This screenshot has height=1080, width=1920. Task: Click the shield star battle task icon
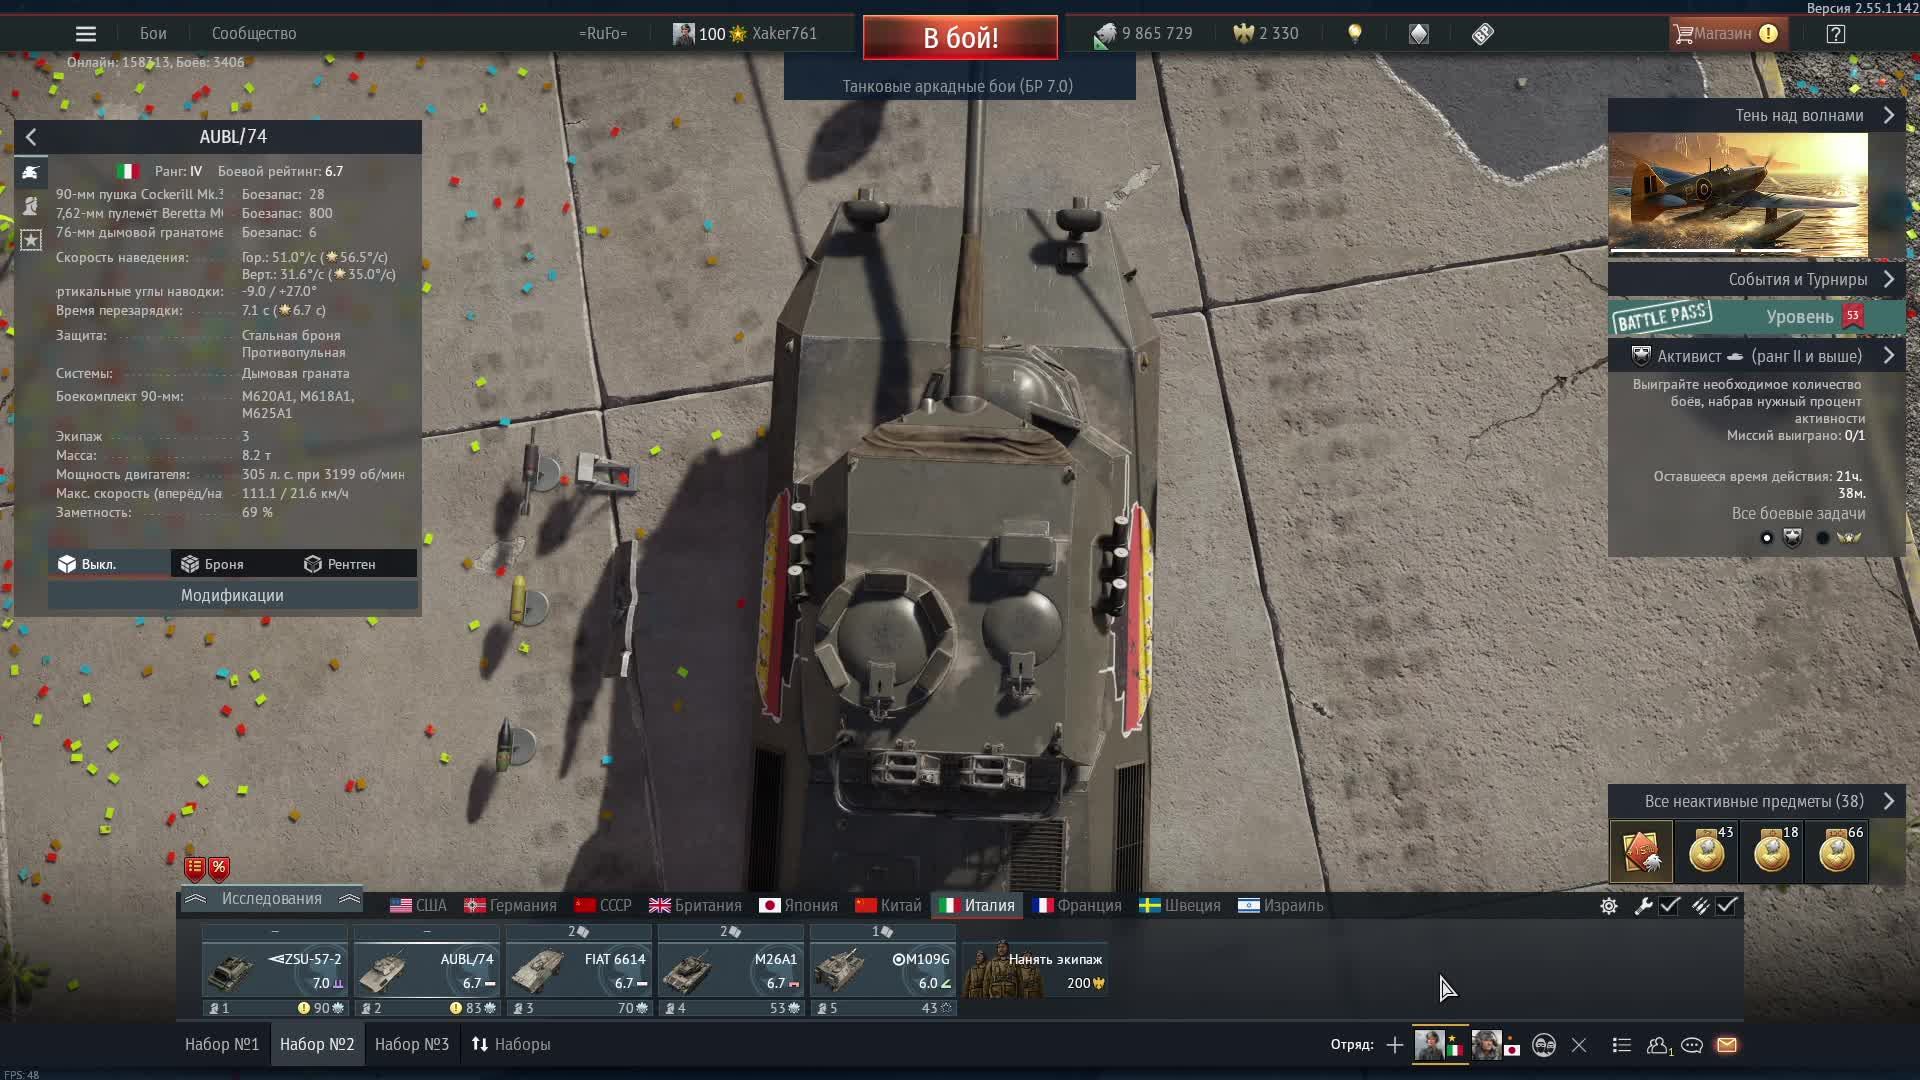(1793, 538)
